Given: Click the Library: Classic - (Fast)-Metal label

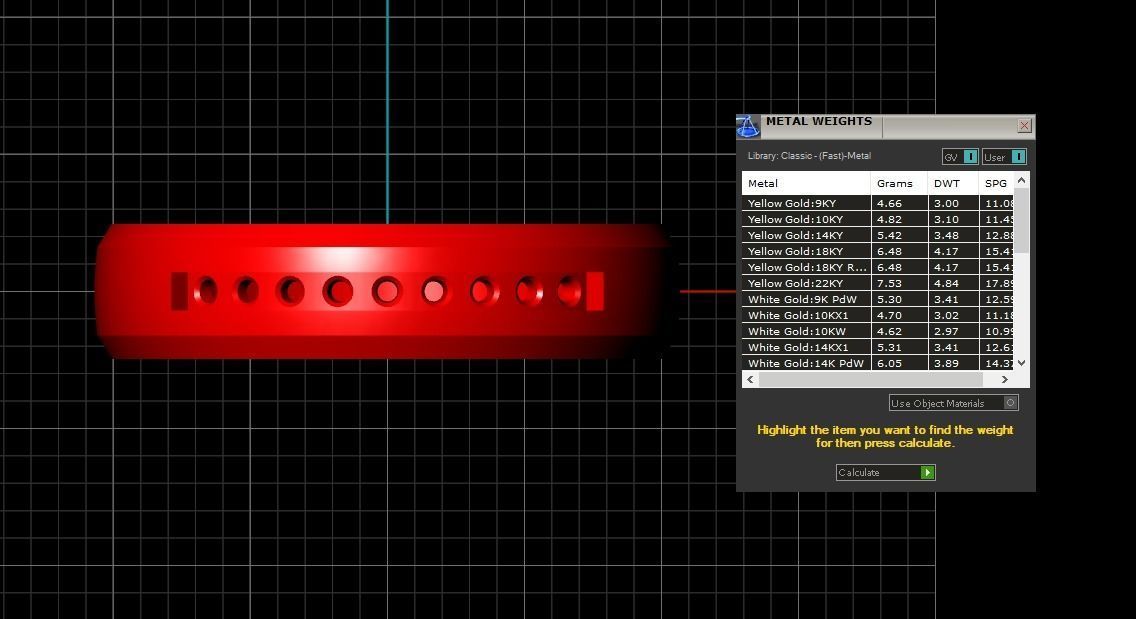Looking at the screenshot, I should click(x=809, y=156).
